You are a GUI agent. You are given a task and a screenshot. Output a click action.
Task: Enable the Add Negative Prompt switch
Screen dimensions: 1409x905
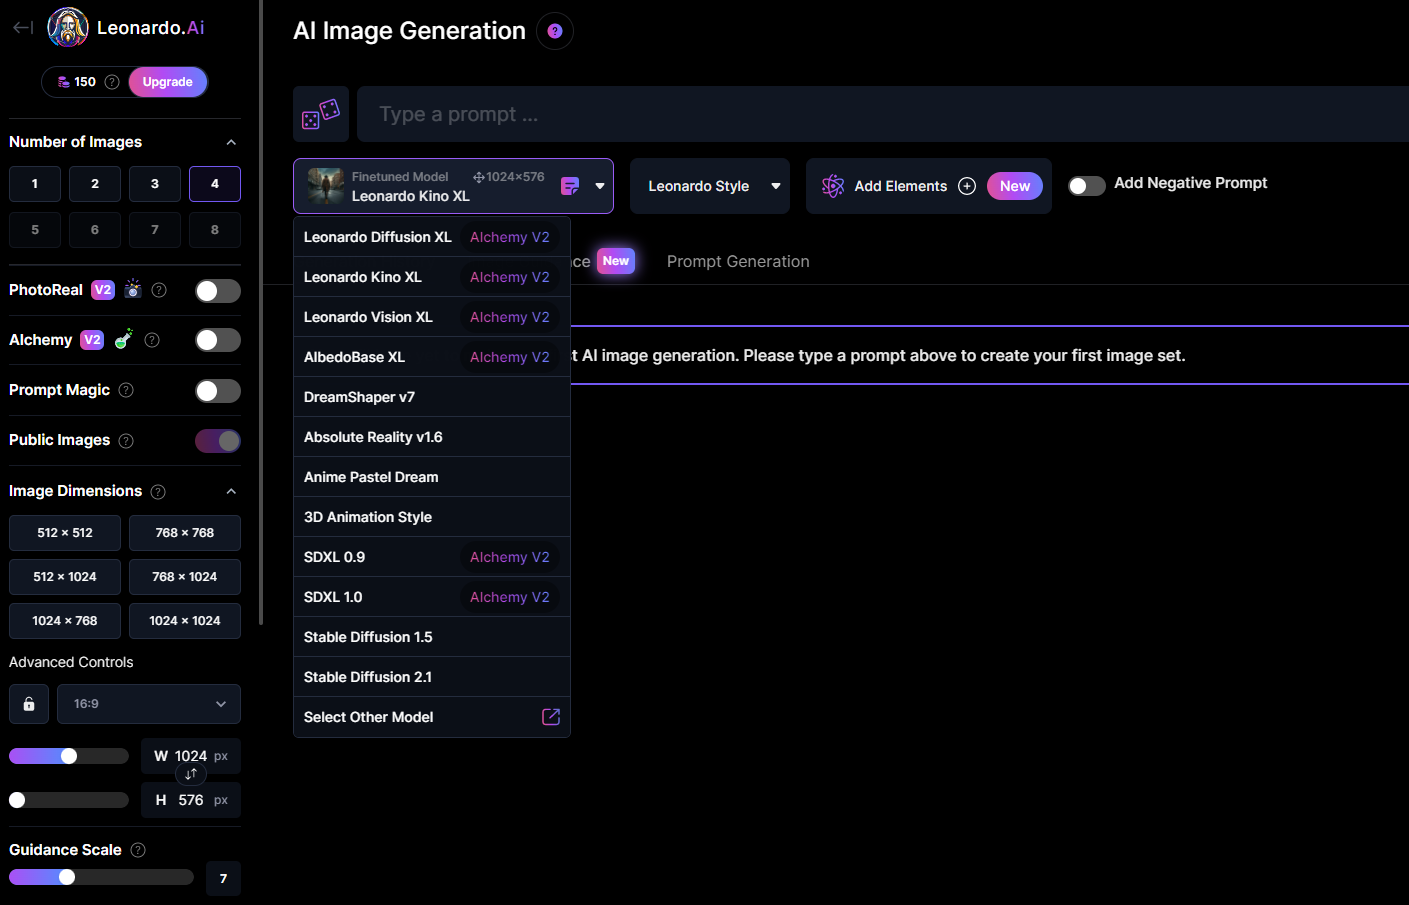[1087, 186]
